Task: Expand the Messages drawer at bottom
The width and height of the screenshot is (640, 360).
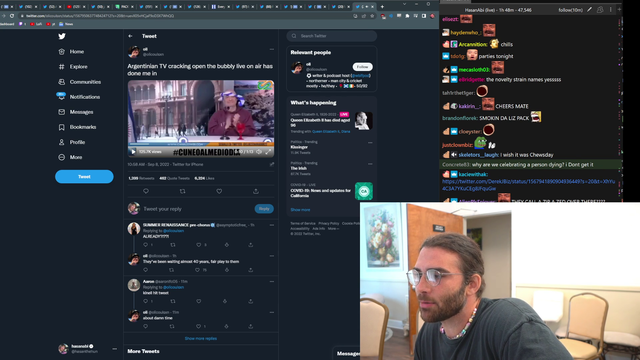Action: click(347, 353)
